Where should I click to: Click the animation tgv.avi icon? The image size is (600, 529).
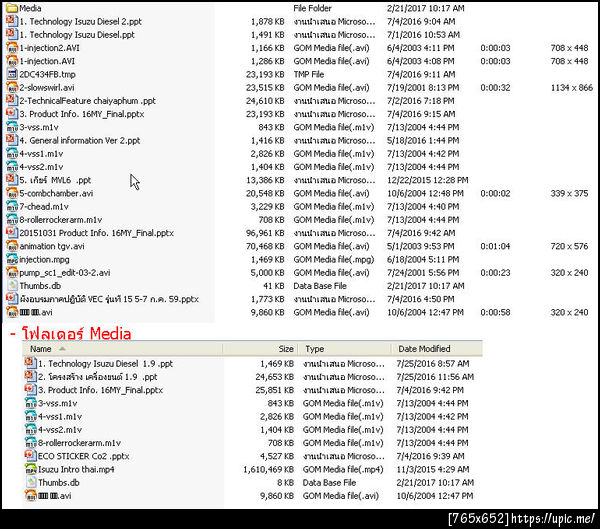[x=12, y=246]
